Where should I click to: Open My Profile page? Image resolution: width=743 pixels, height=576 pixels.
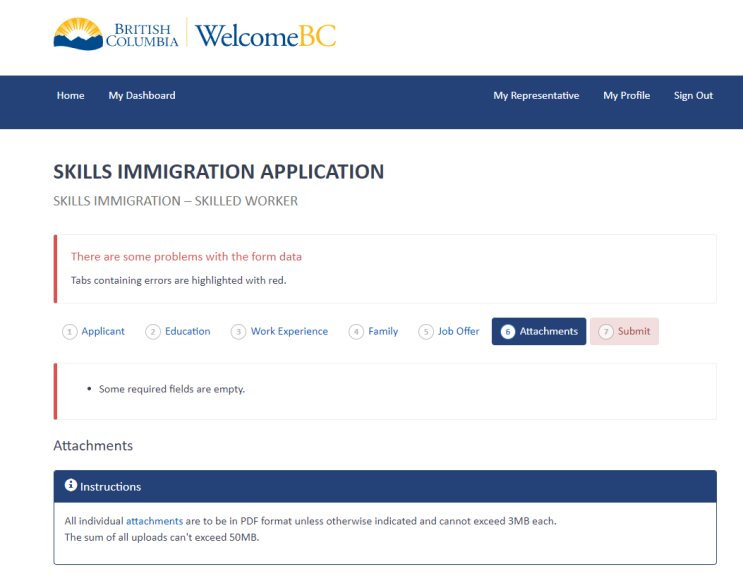point(626,96)
